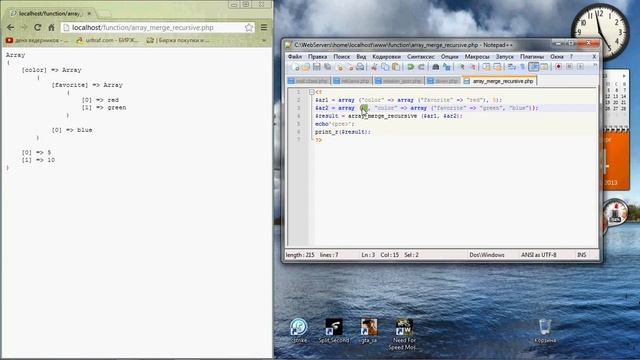Open the Chrome hamburger menu

tap(264, 27)
